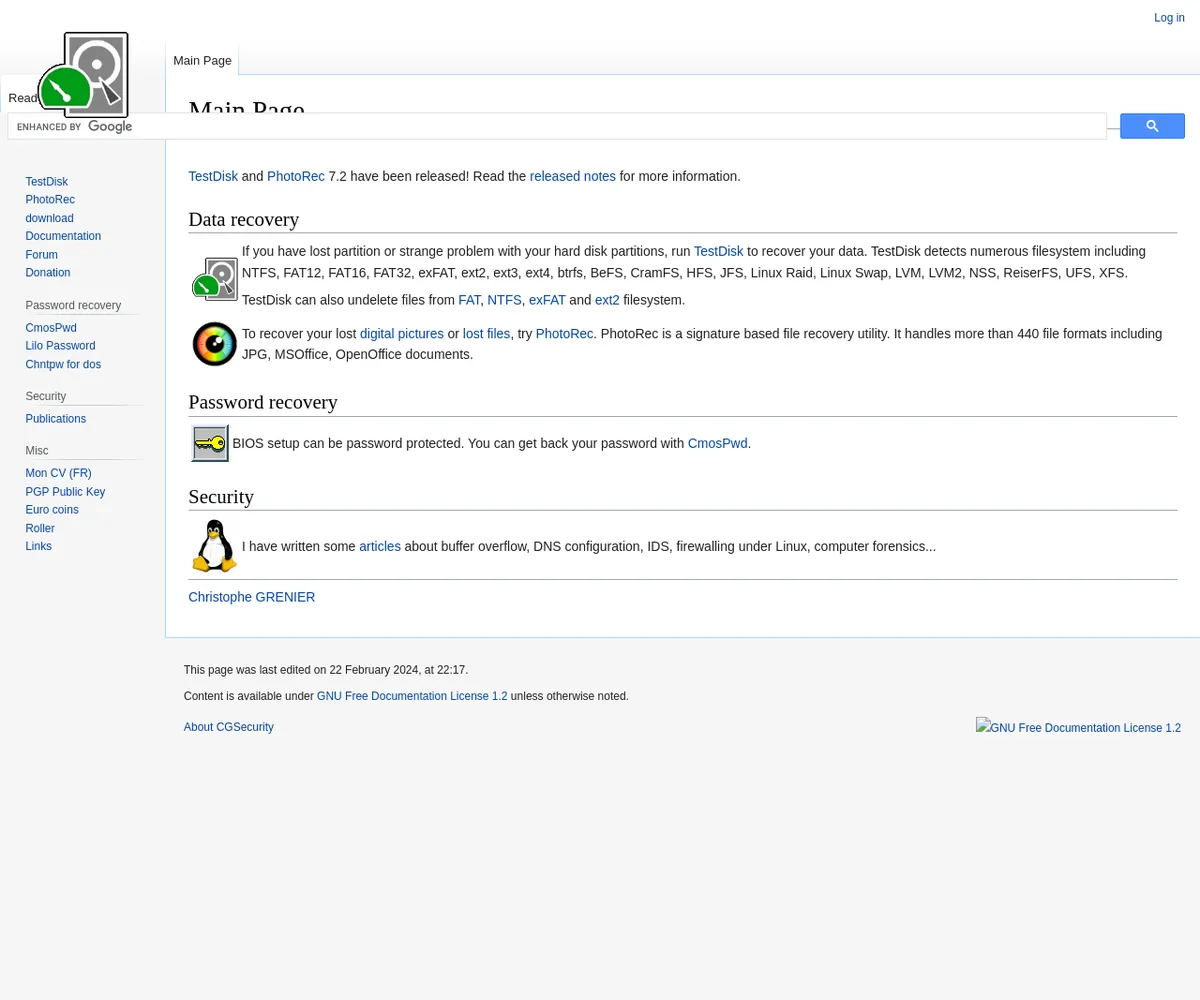1200x1000 pixels.
Task: Click the CGSecurity site logo
Action: coord(83,74)
